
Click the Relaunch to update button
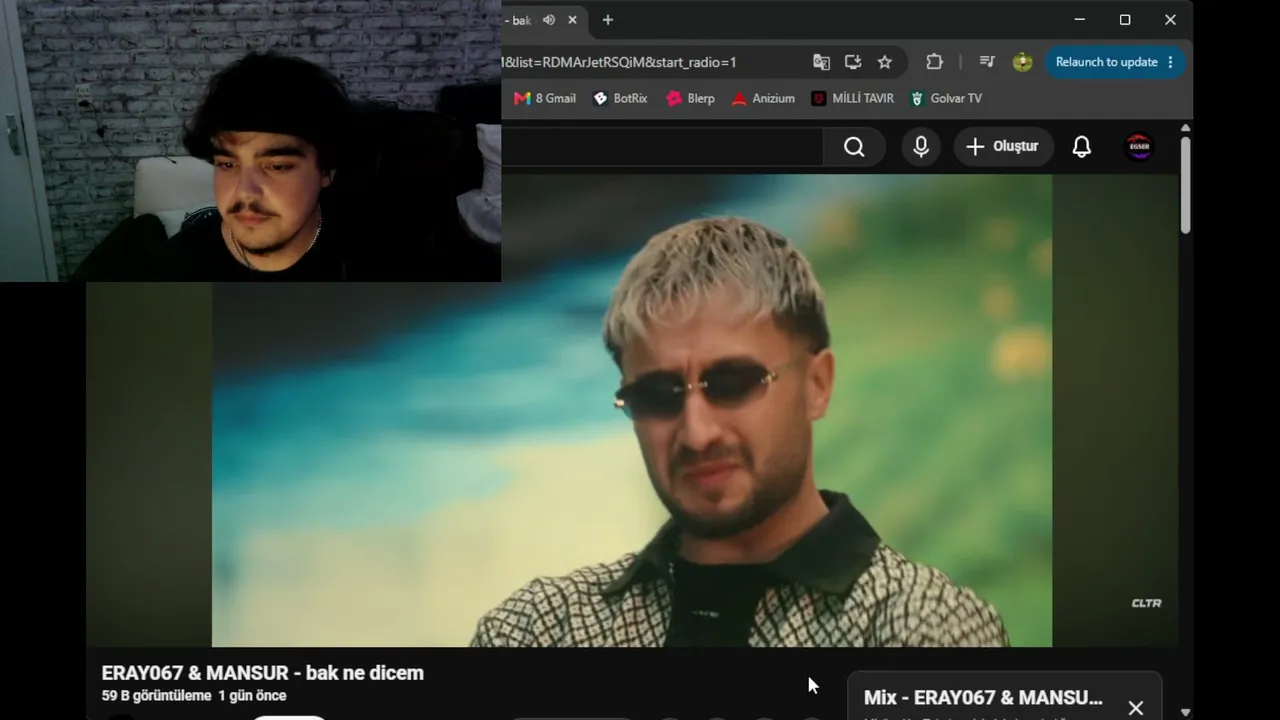pyautogui.click(x=1106, y=62)
